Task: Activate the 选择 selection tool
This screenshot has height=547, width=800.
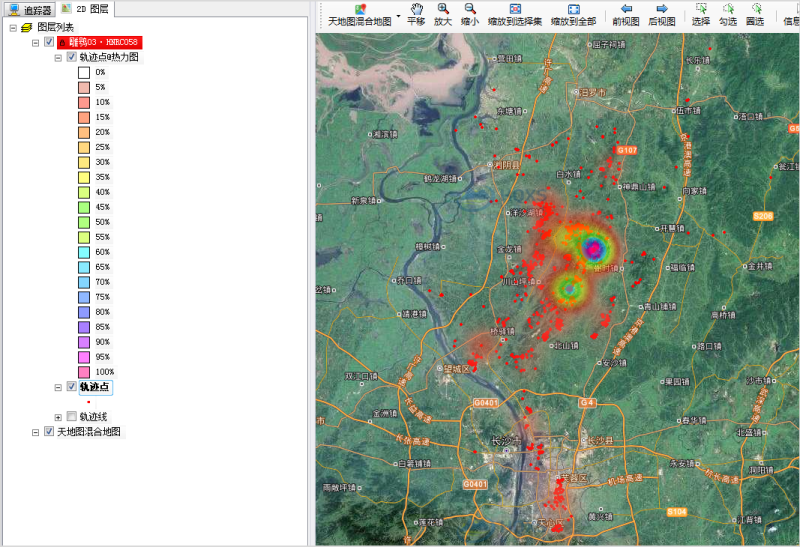Action: 700,14
